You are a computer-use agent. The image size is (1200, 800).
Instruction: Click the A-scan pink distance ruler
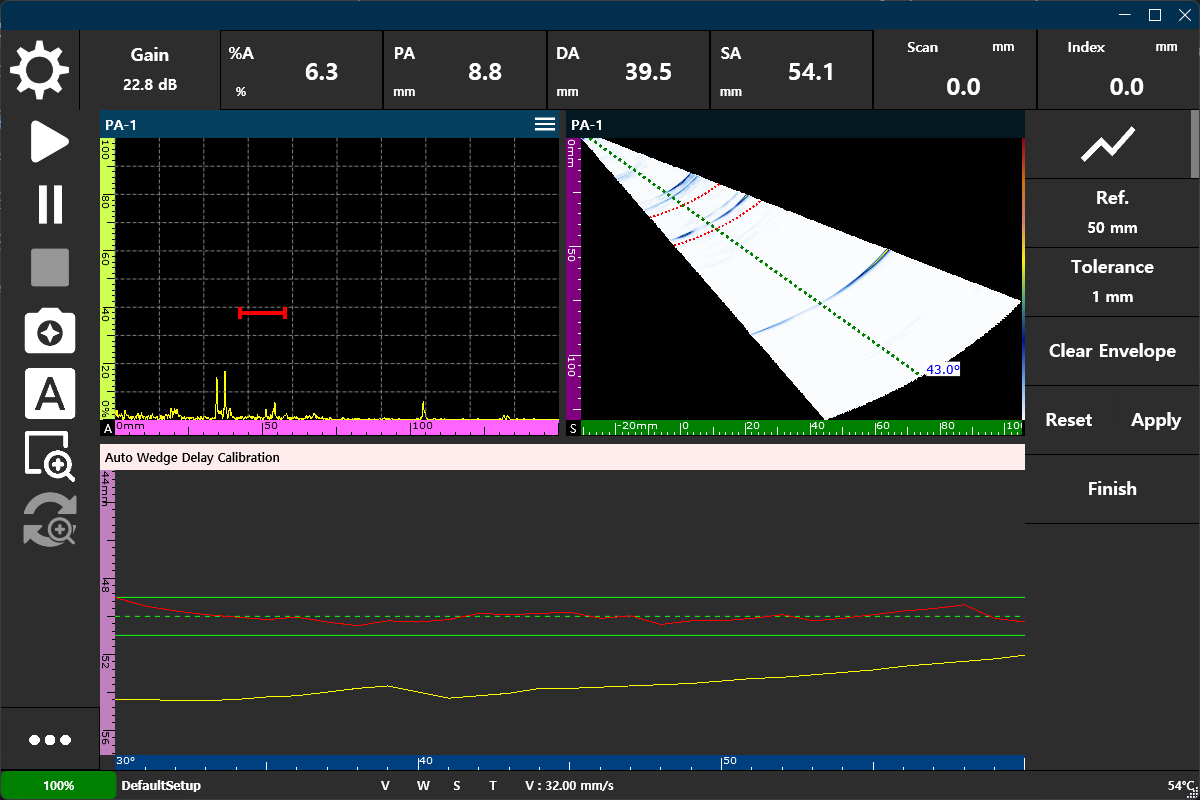(x=337, y=426)
